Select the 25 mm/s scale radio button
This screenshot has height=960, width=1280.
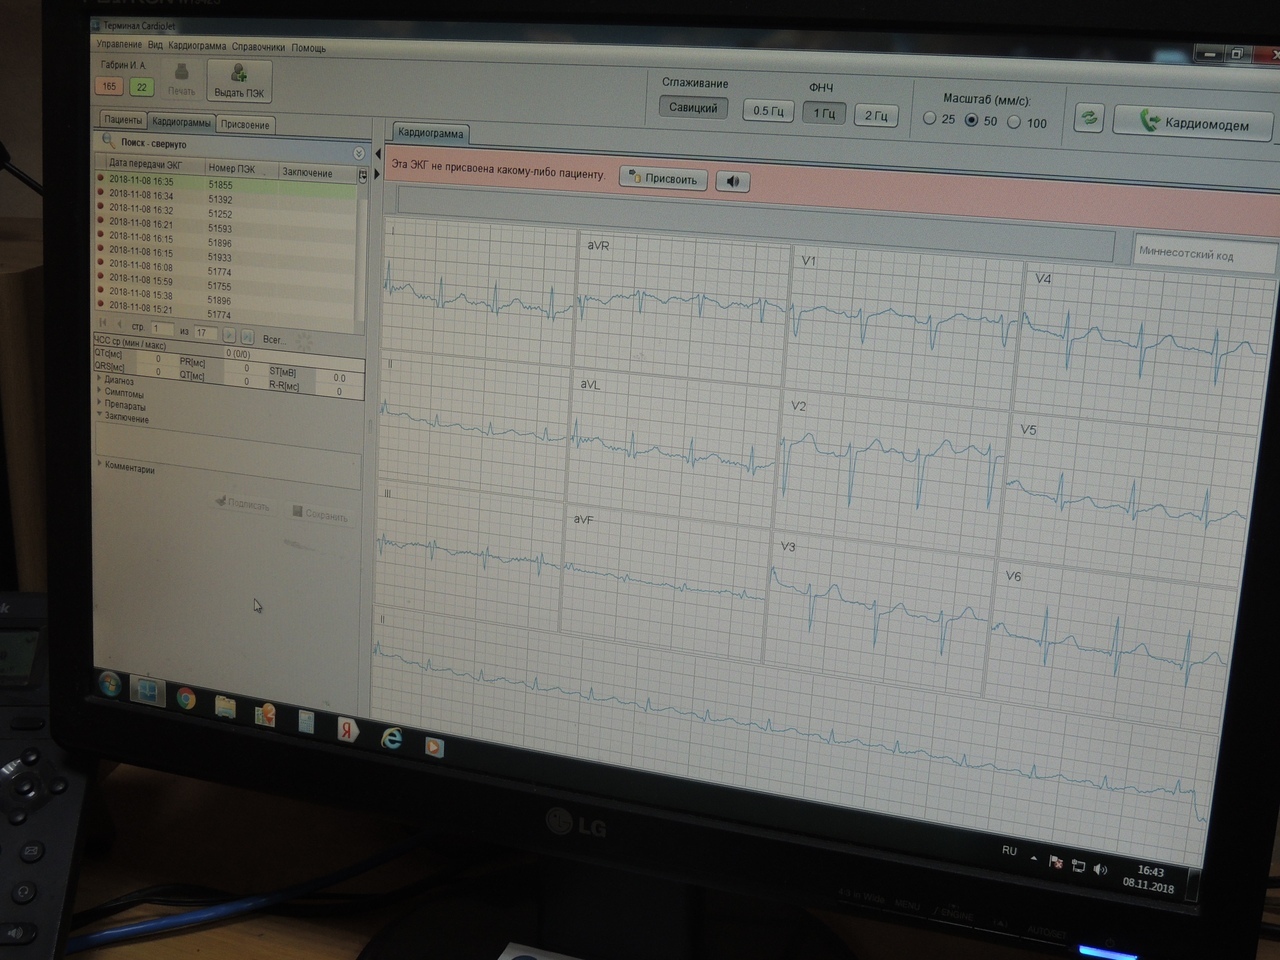pyautogui.click(x=929, y=118)
